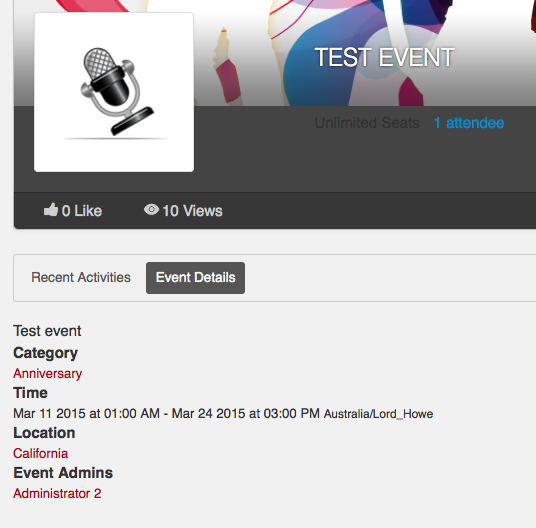The width and height of the screenshot is (536, 528).
Task: Click the Location heading
Action: pyautogui.click(x=44, y=433)
